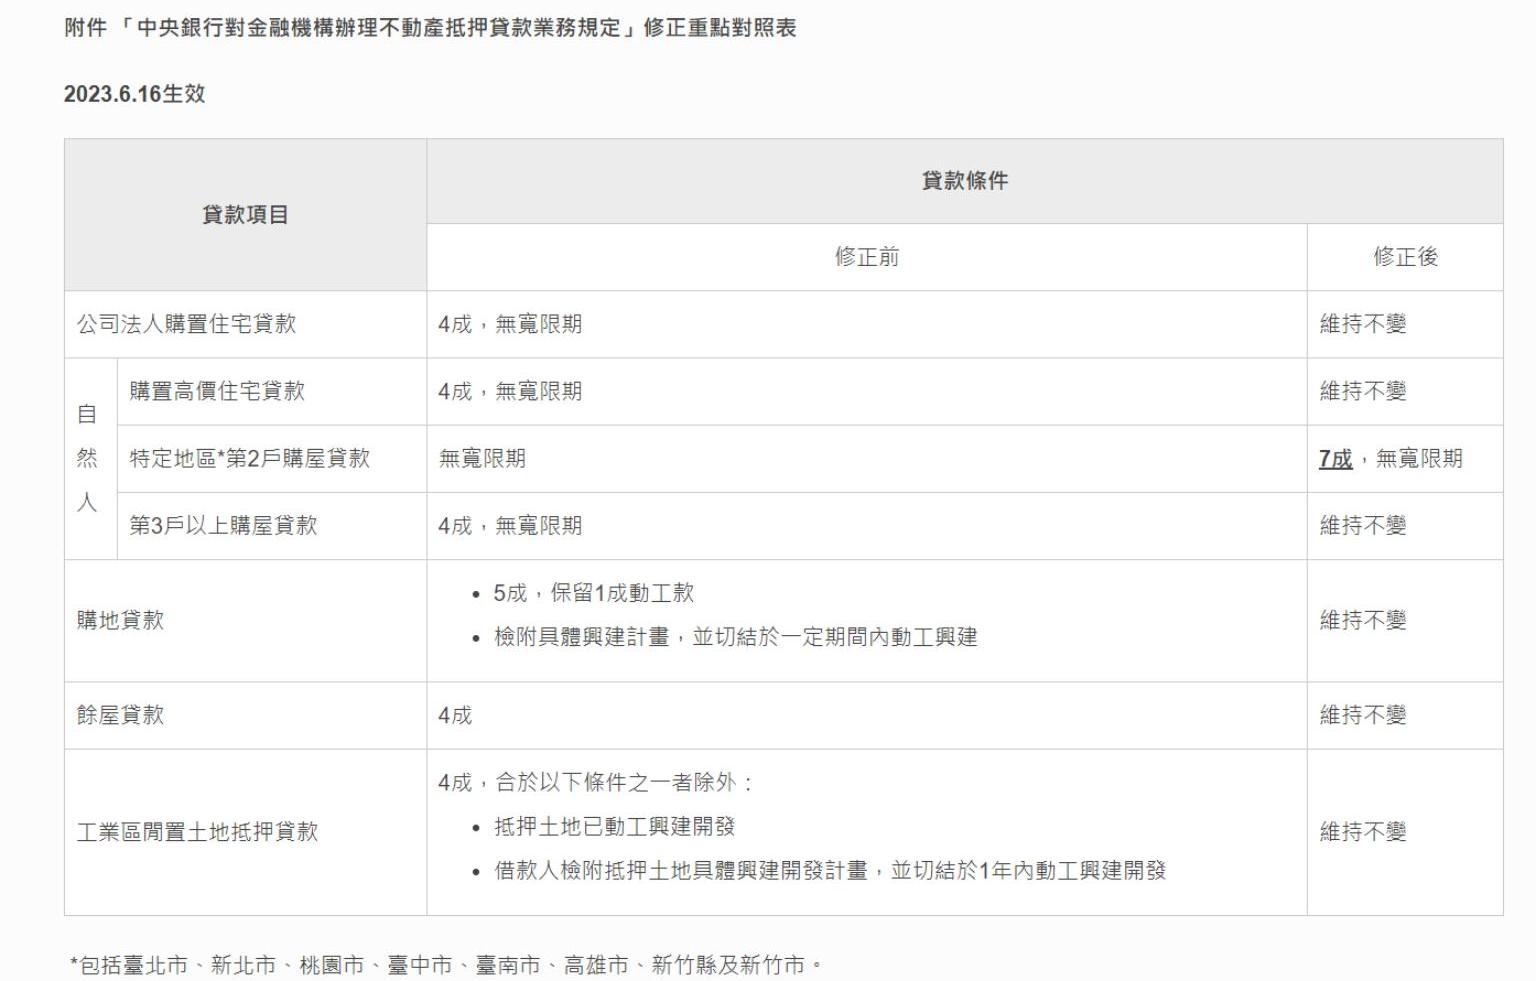Click the "修正後" sub-header cell
The width and height of the screenshot is (1536, 981).
click(1404, 257)
